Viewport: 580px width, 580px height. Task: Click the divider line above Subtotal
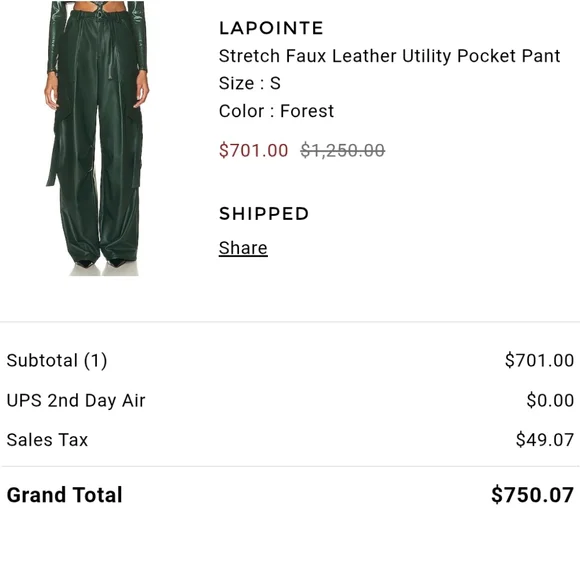coord(290,322)
